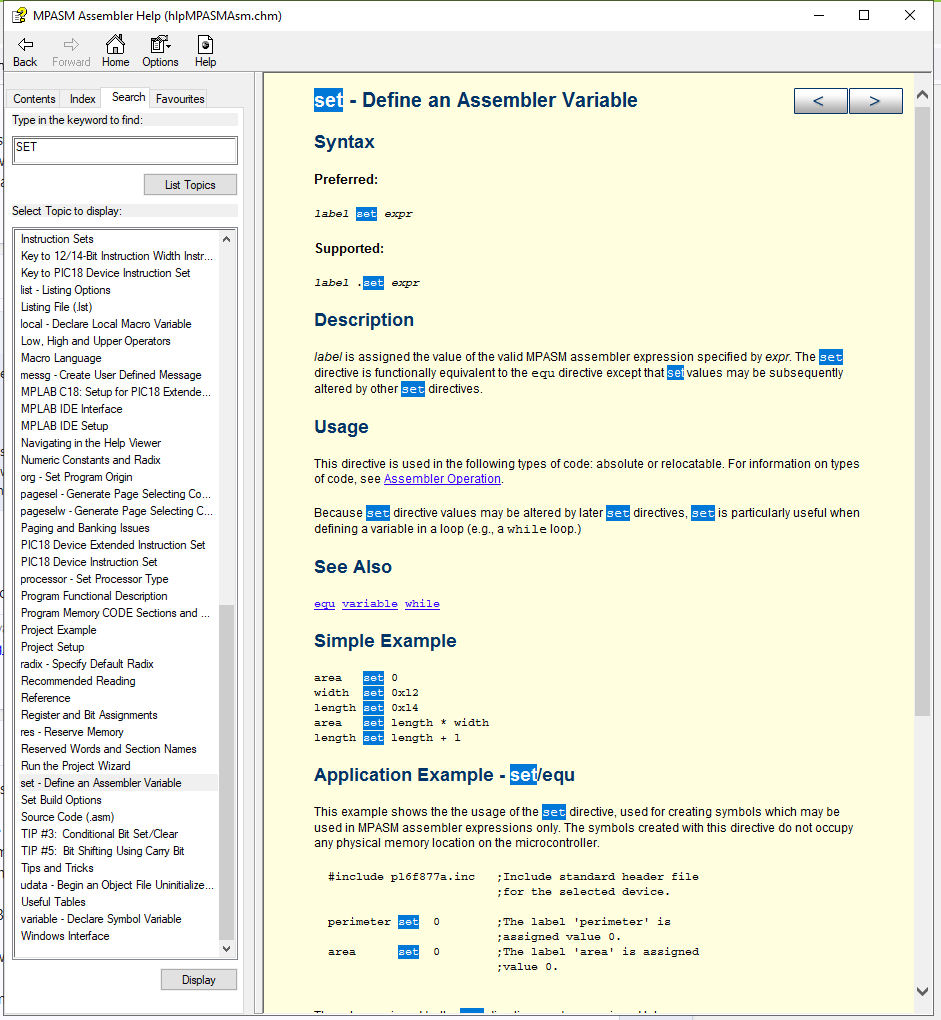
Task: Select 'set - Define an Assembler Variable'
Action: [x=101, y=783]
